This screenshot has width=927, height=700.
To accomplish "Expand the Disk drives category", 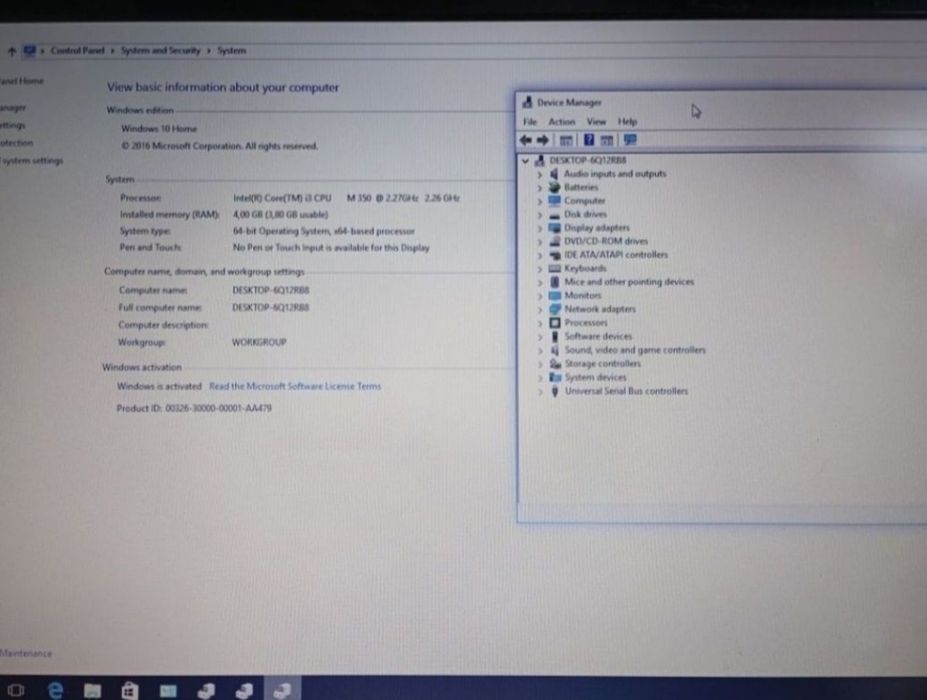I will (x=539, y=215).
